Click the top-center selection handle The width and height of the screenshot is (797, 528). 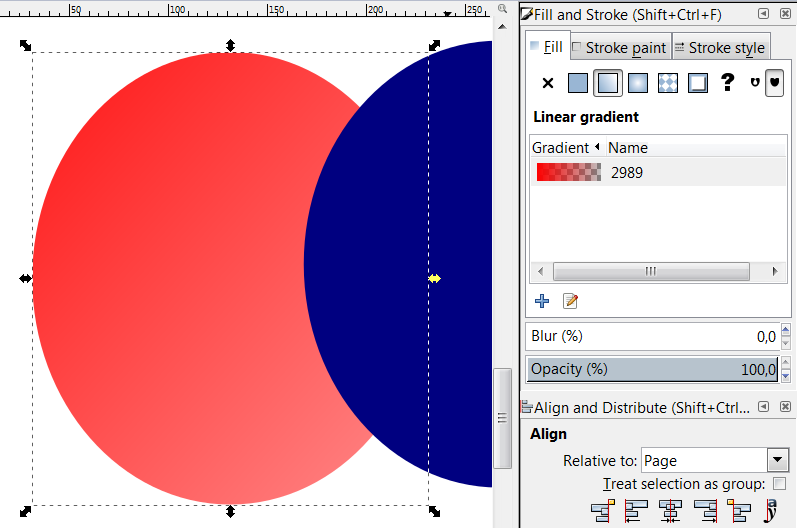pyautogui.click(x=230, y=45)
